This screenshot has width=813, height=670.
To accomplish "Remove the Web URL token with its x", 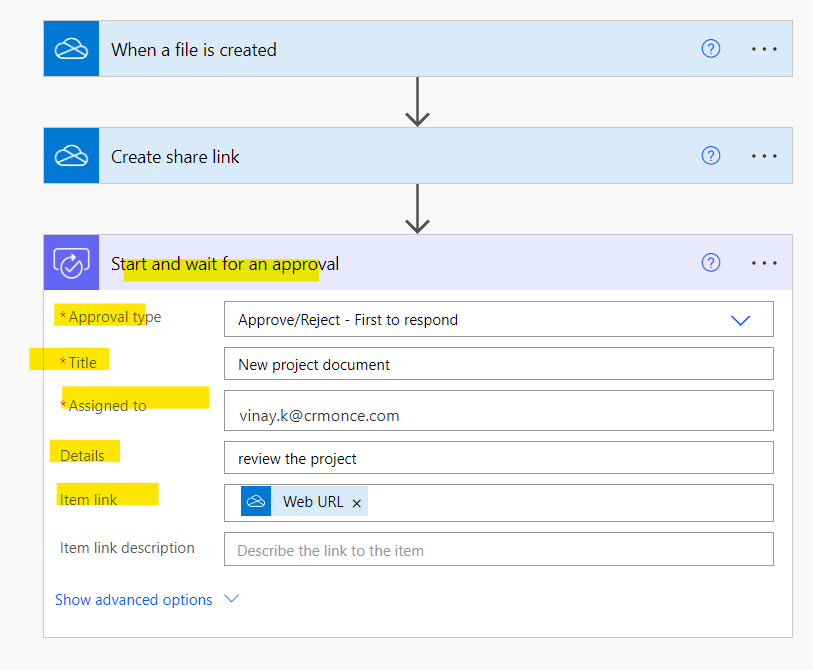I will (x=356, y=503).
